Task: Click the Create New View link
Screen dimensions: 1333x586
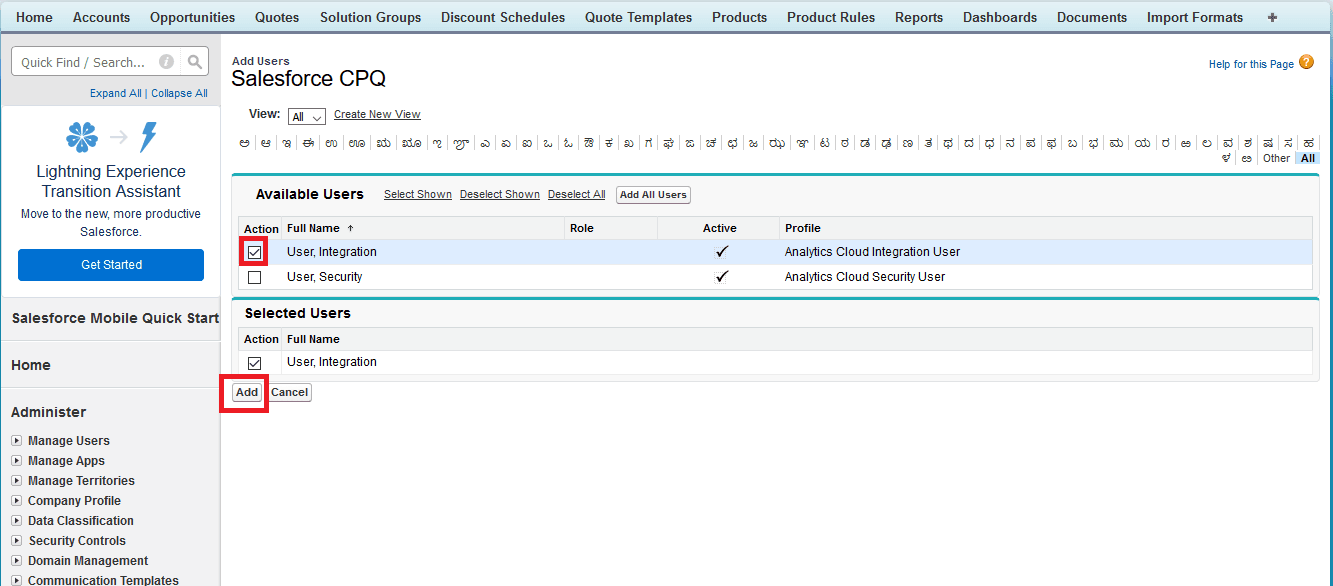Action: pyautogui.click(x=377, y=115)
